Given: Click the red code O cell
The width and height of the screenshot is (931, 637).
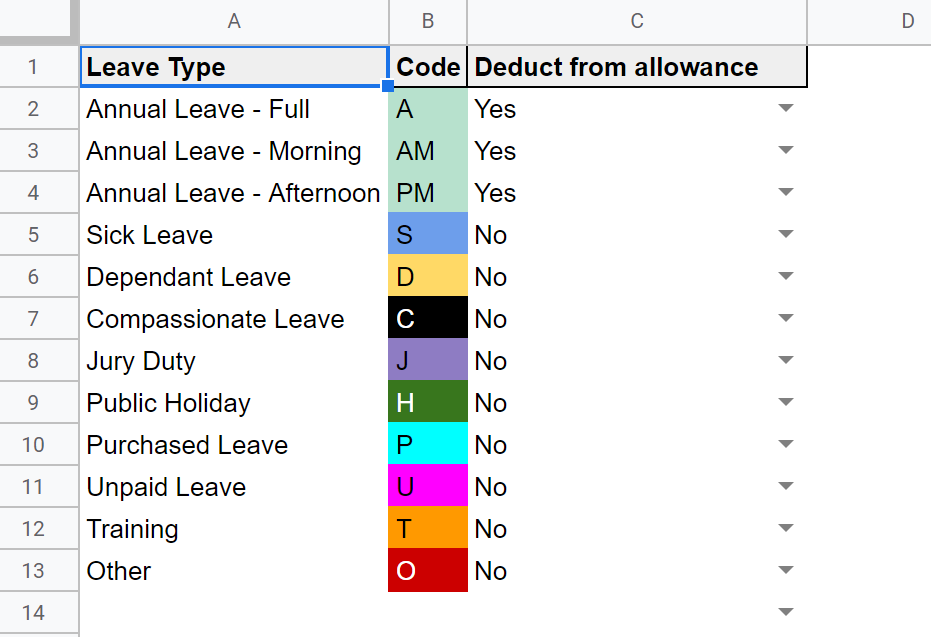Looking at the screenshot, I should 427,571.
